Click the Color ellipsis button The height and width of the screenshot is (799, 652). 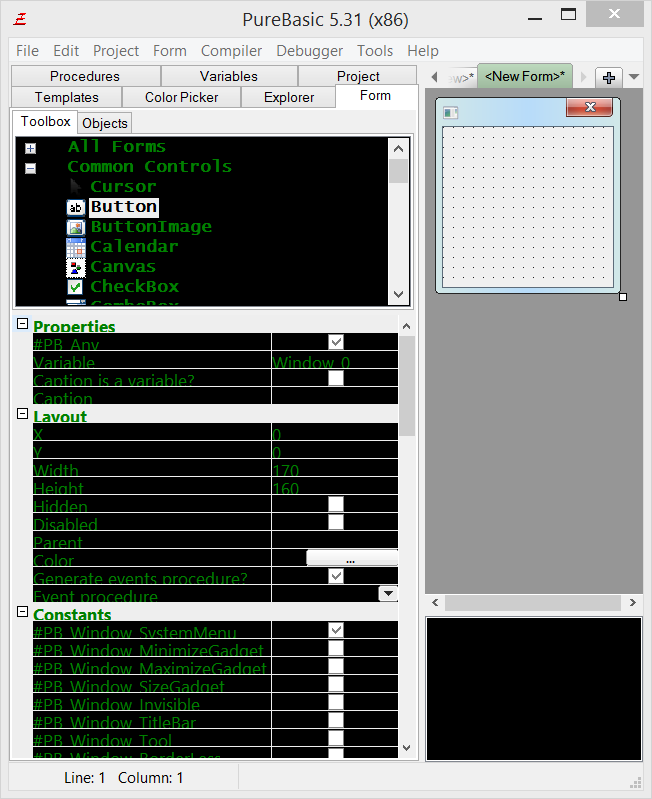(x=351, y=559)
